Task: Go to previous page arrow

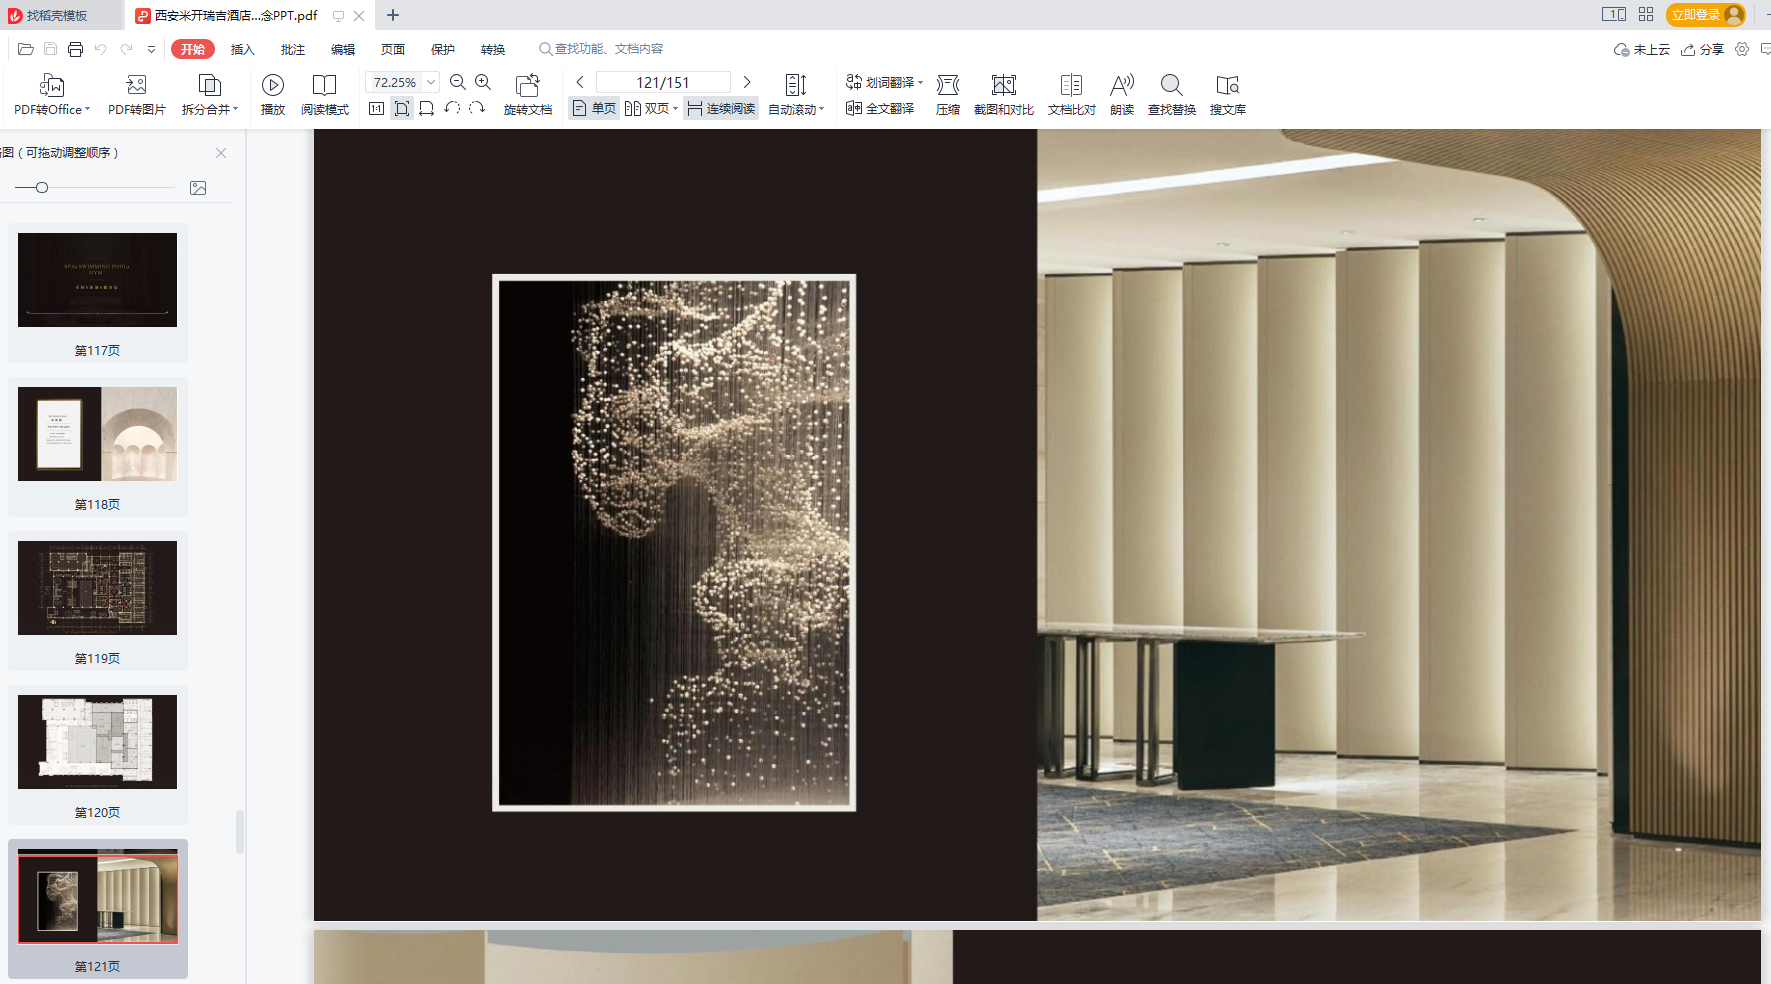Action: 580,82
